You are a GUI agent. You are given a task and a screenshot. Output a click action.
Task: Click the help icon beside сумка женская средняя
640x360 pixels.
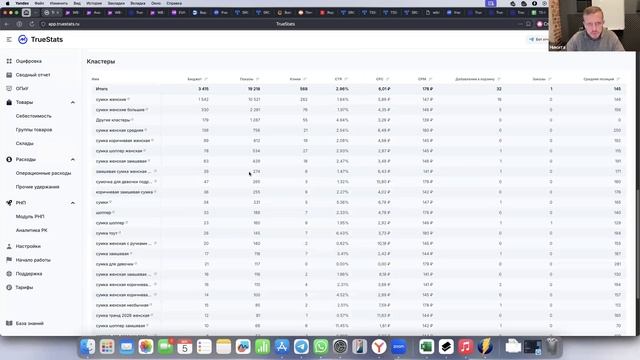(x=146, y=130)
